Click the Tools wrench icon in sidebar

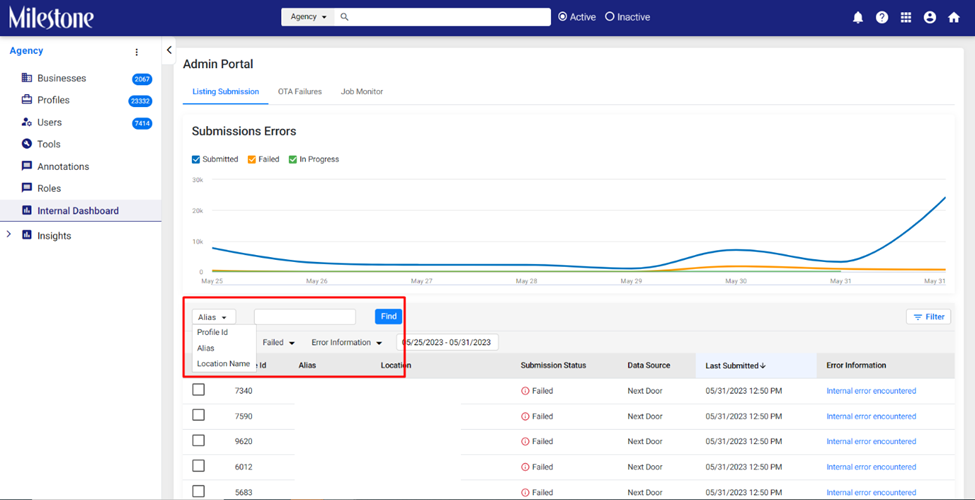click(x=27, y=144)
